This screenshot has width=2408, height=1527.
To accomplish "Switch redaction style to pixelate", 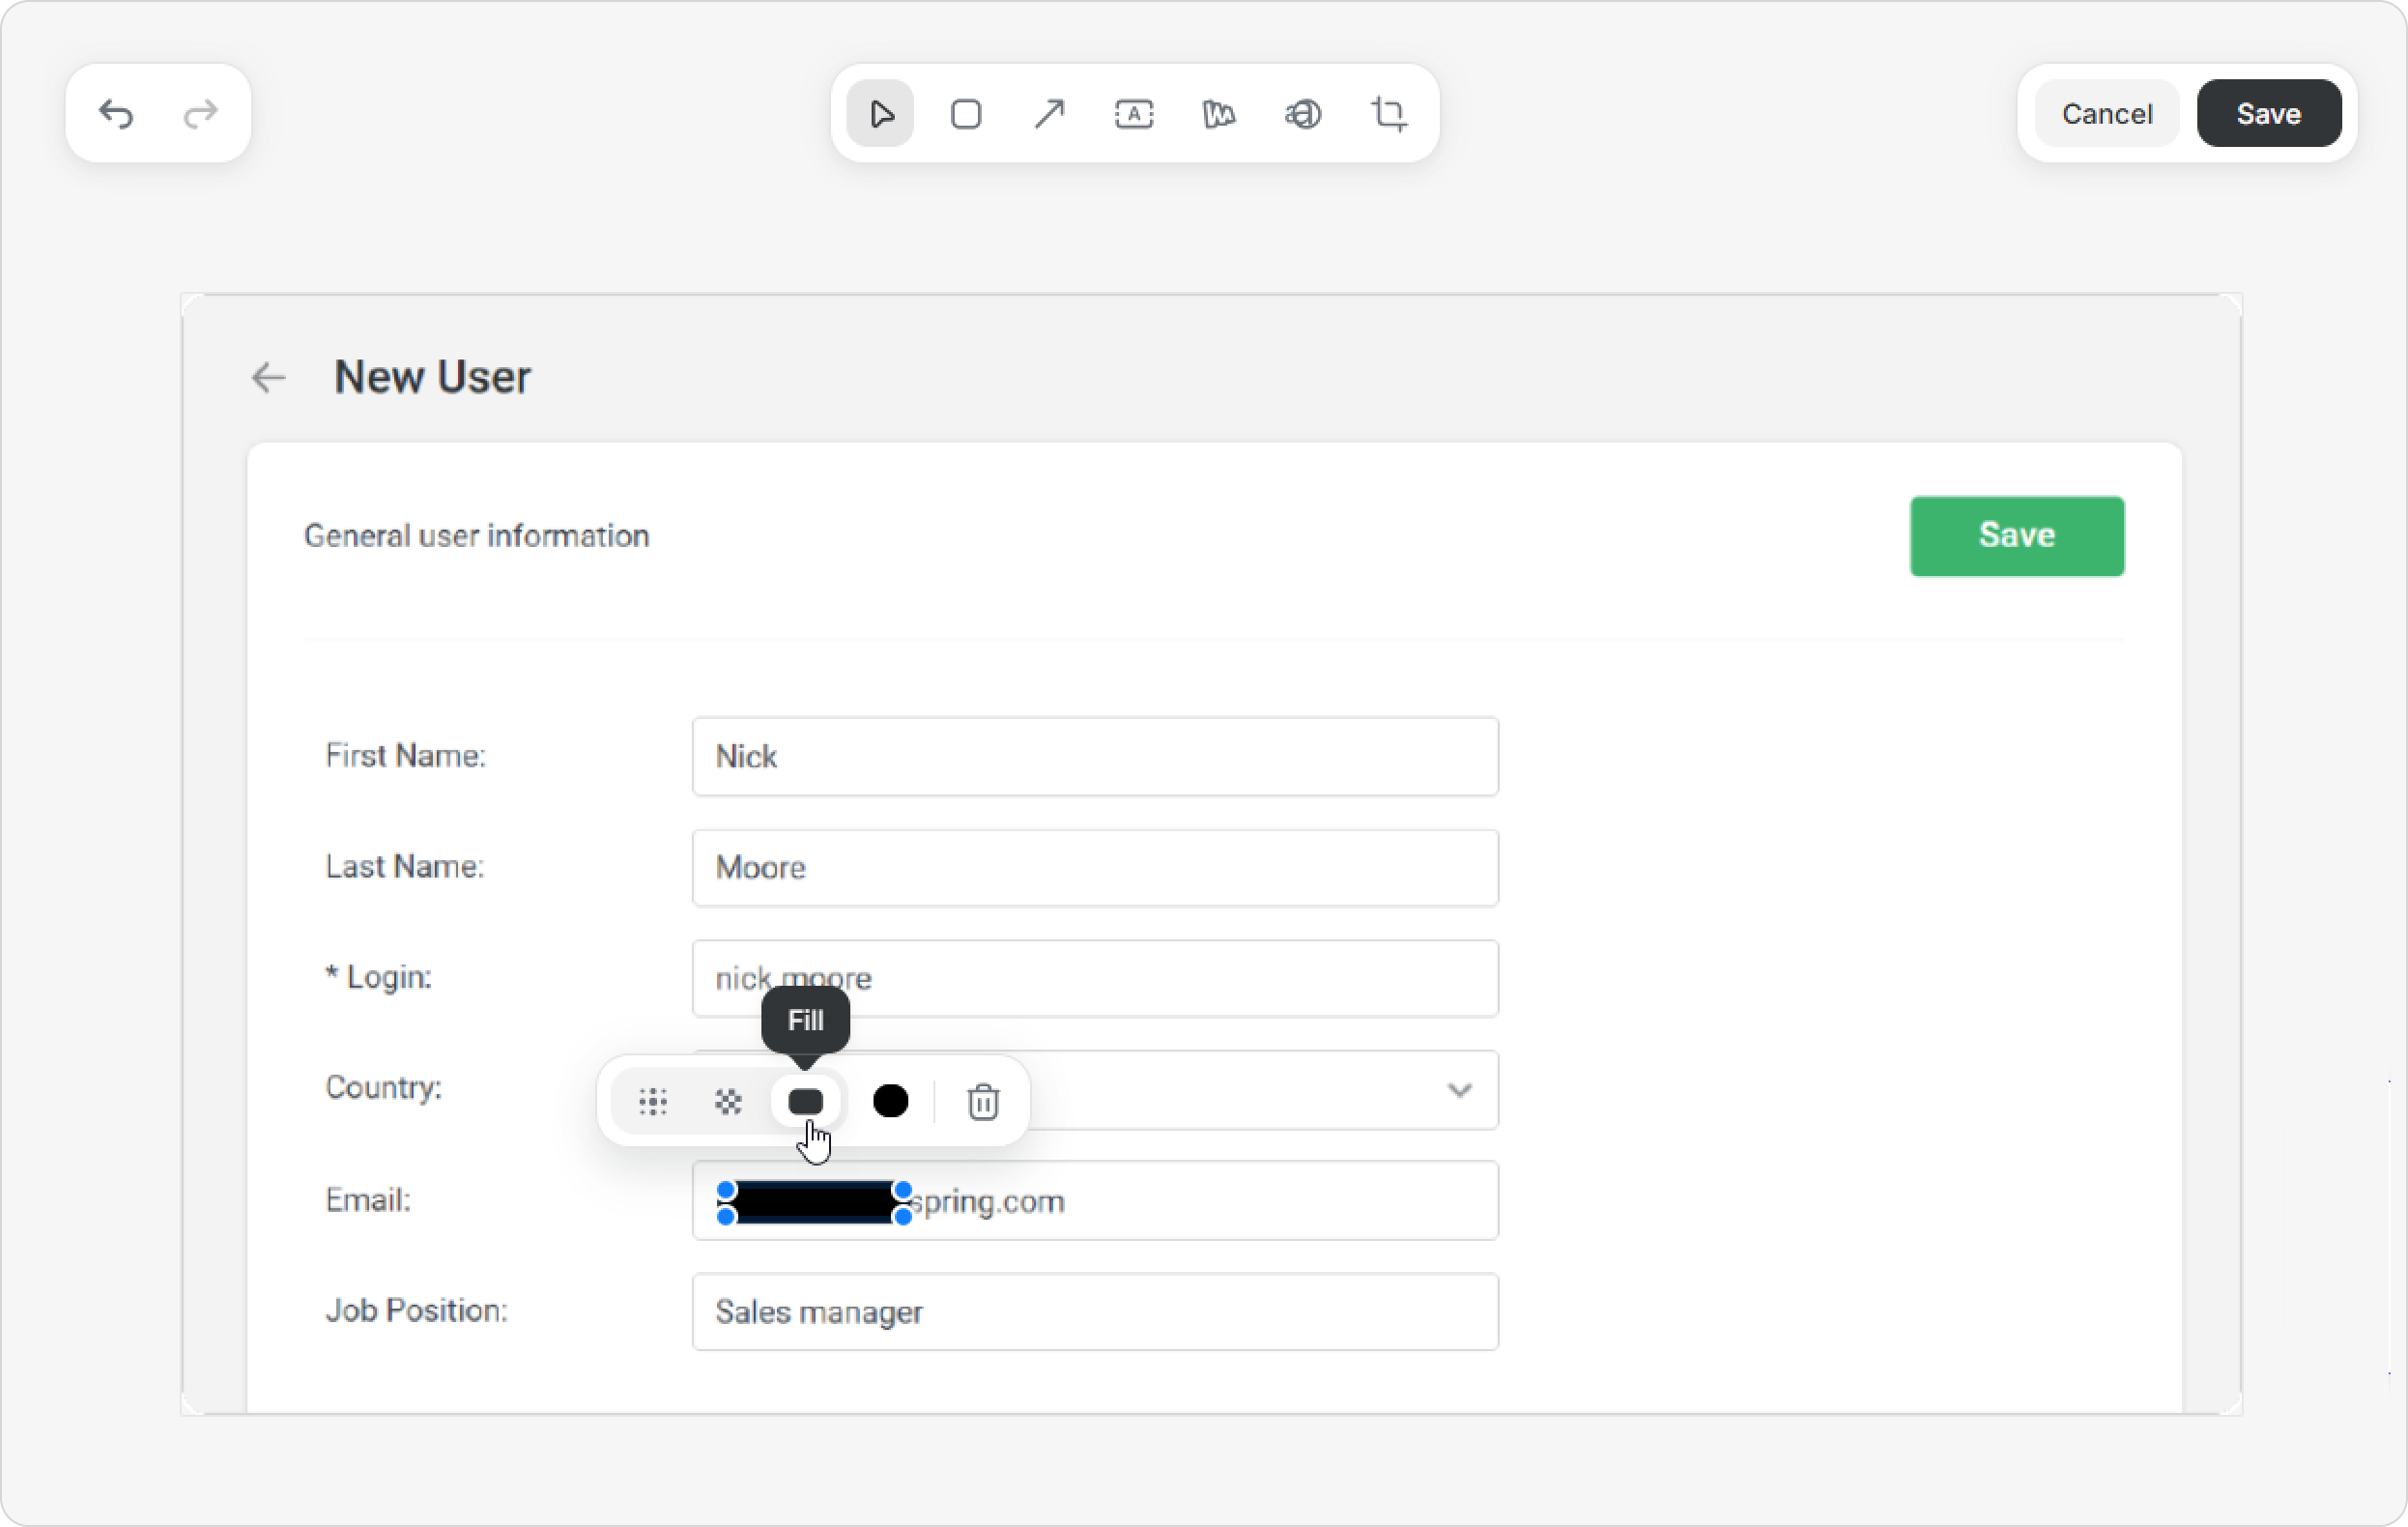I will click(728, 1101).
